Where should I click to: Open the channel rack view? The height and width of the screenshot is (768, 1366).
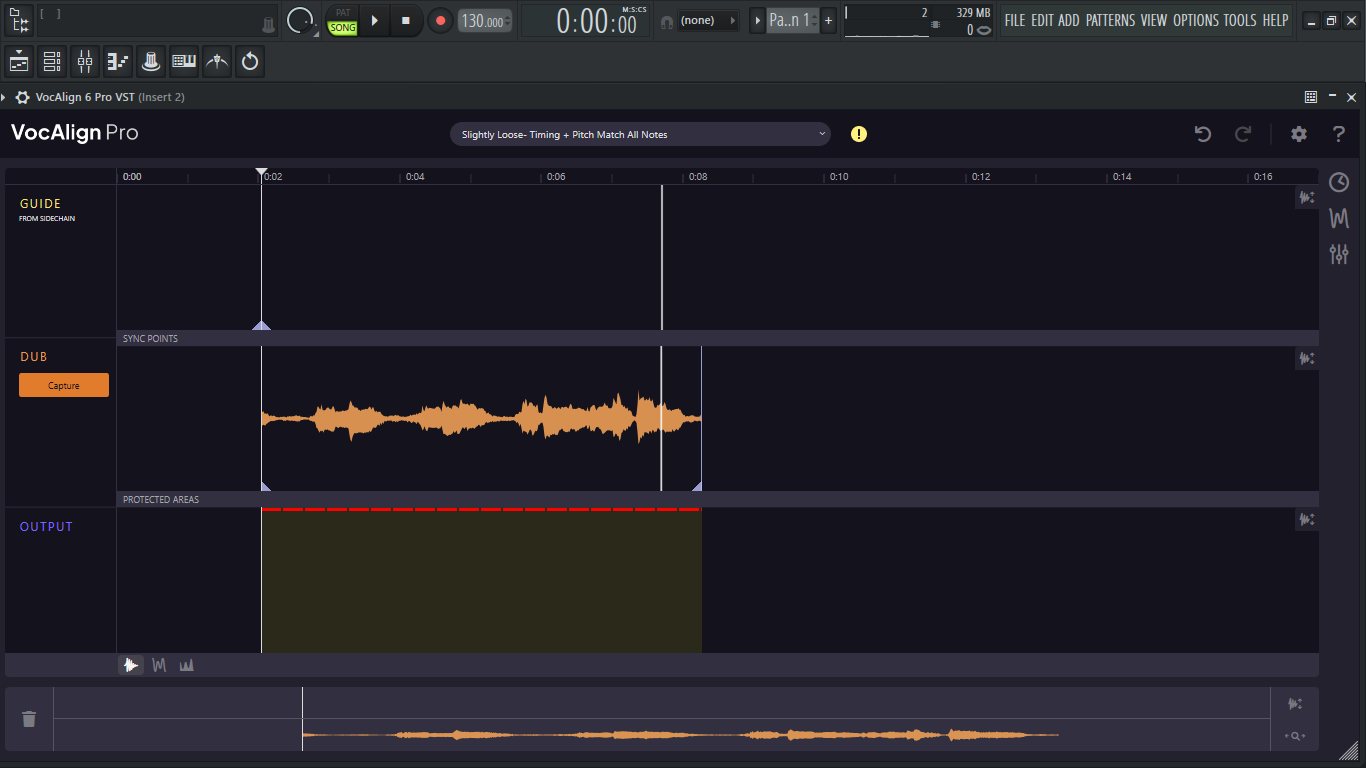point(52,62)
